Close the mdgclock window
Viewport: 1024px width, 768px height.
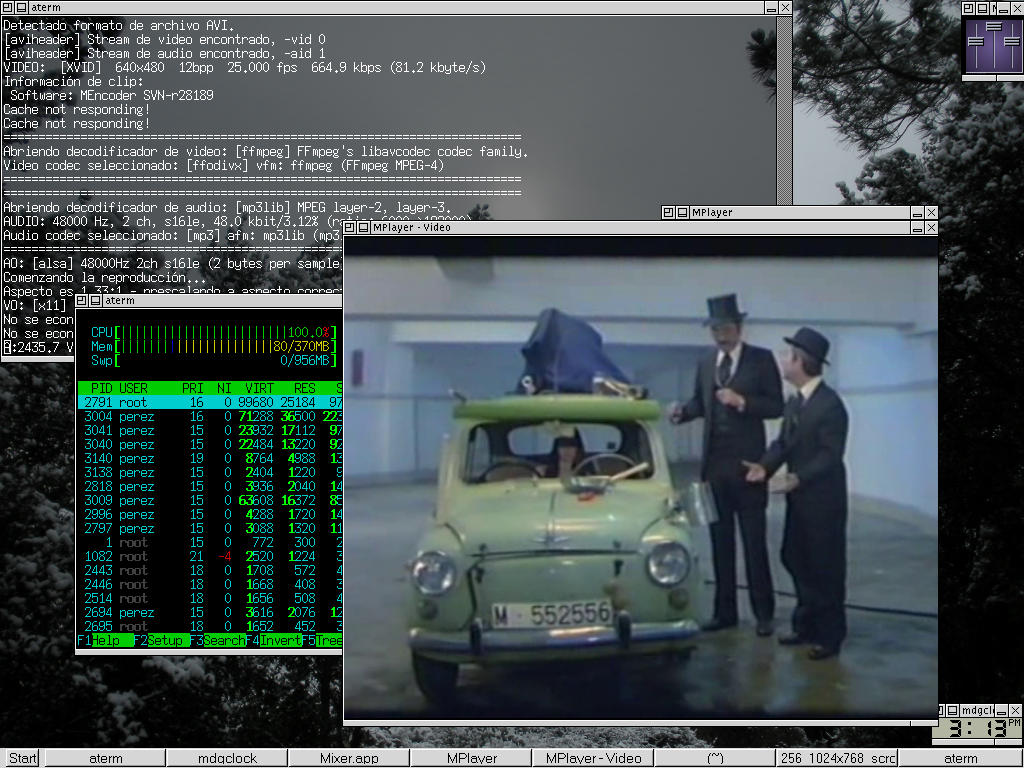[x=1015, y=710]
